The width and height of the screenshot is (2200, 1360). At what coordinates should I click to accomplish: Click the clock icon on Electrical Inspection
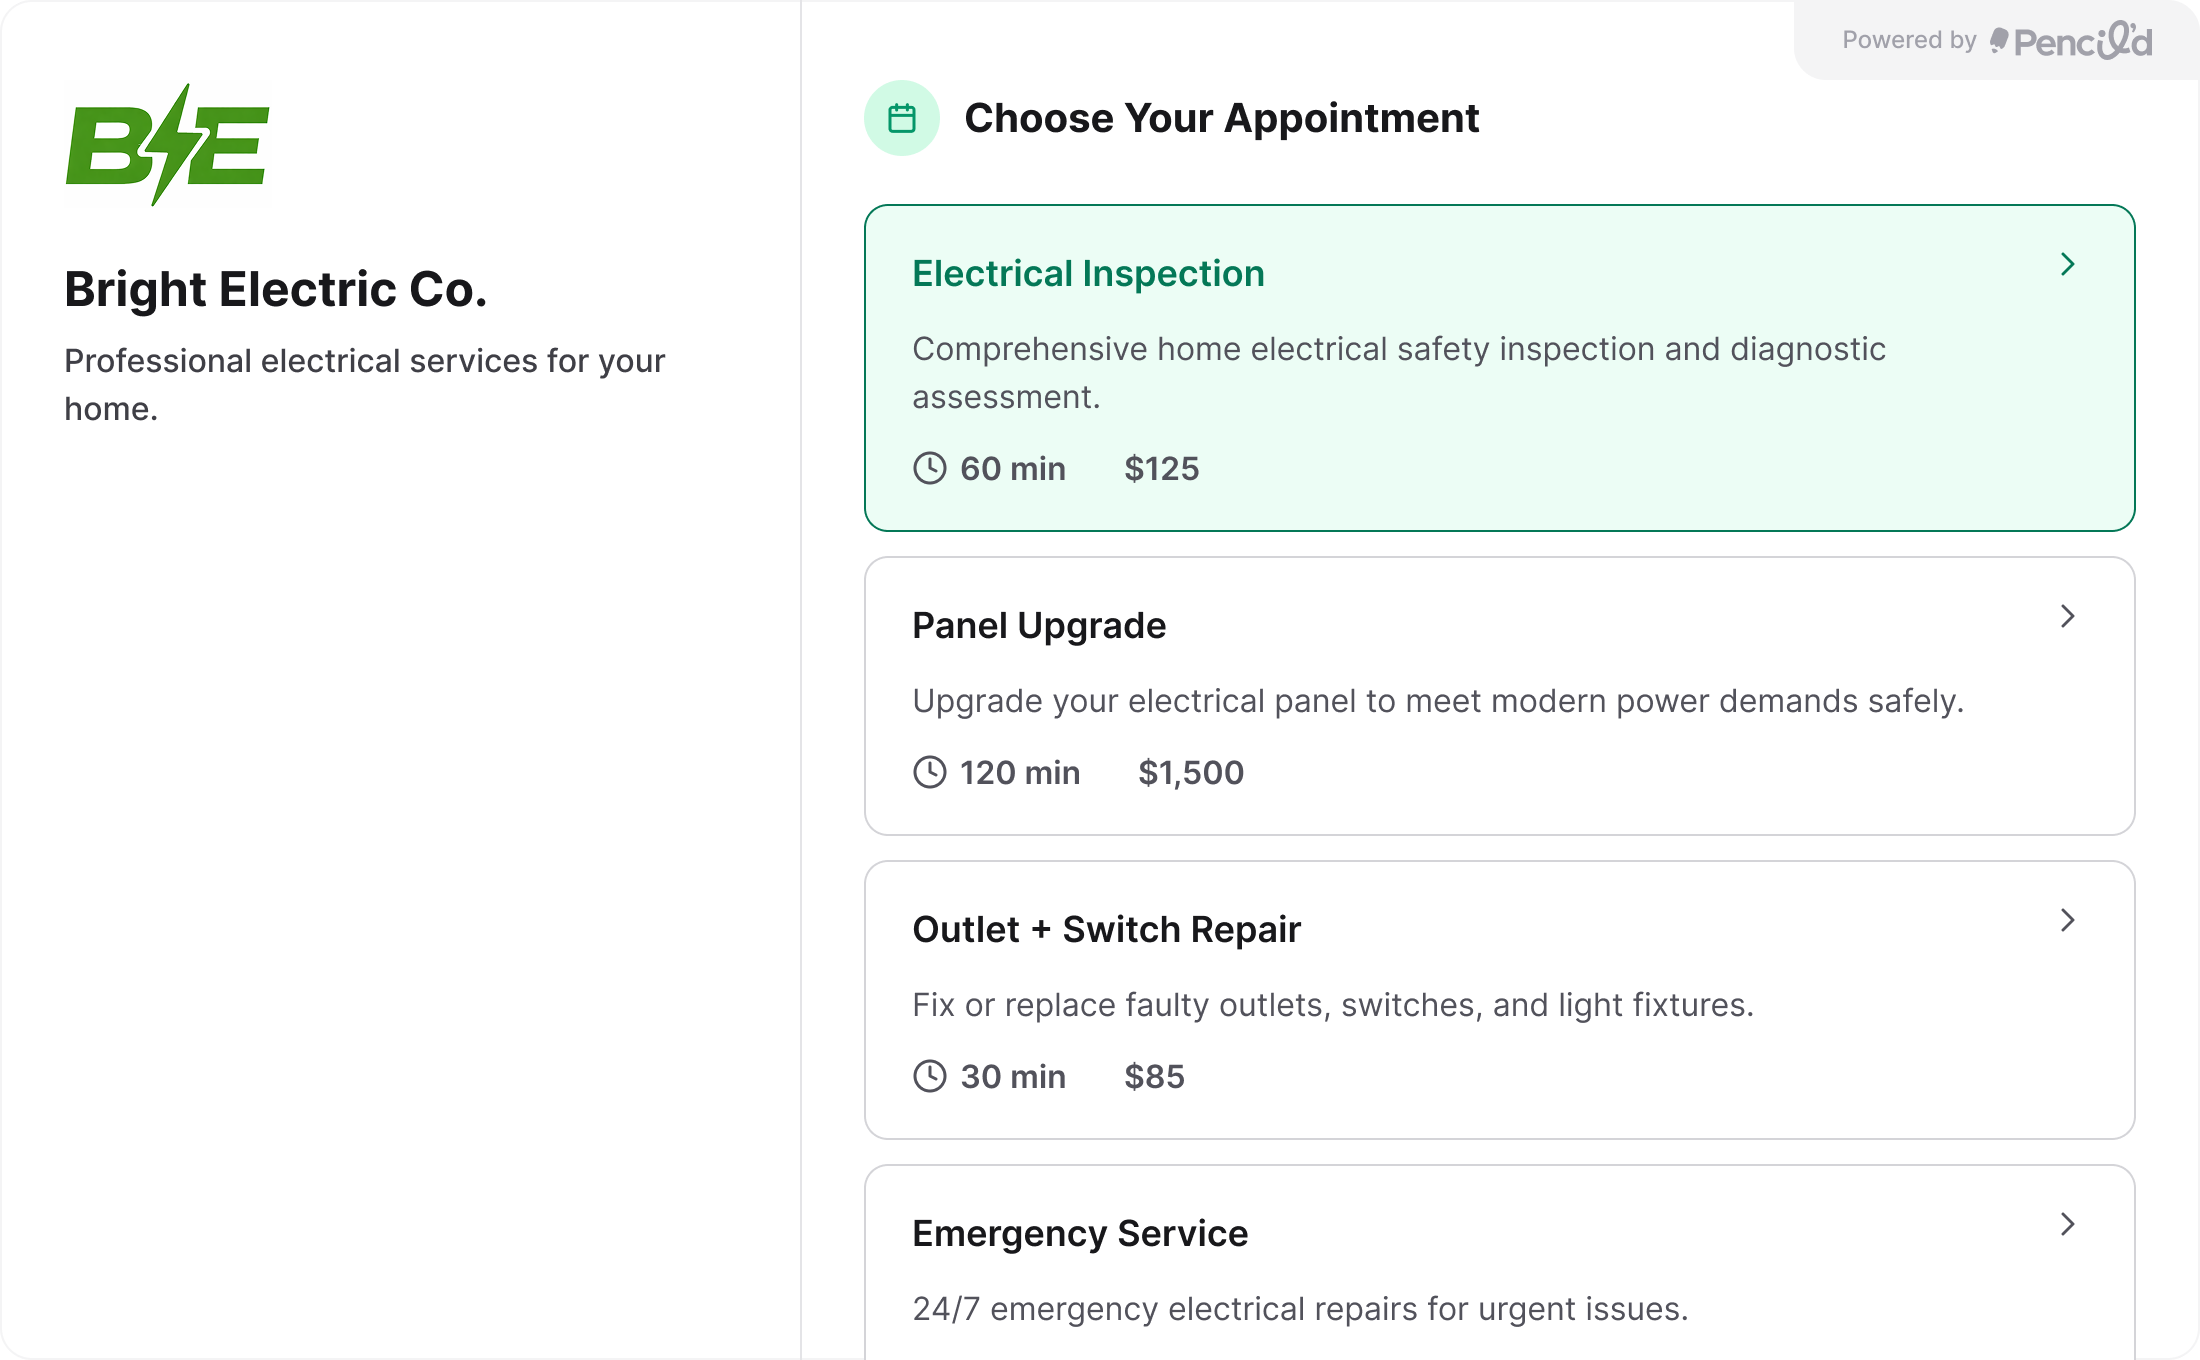(929, 467)
